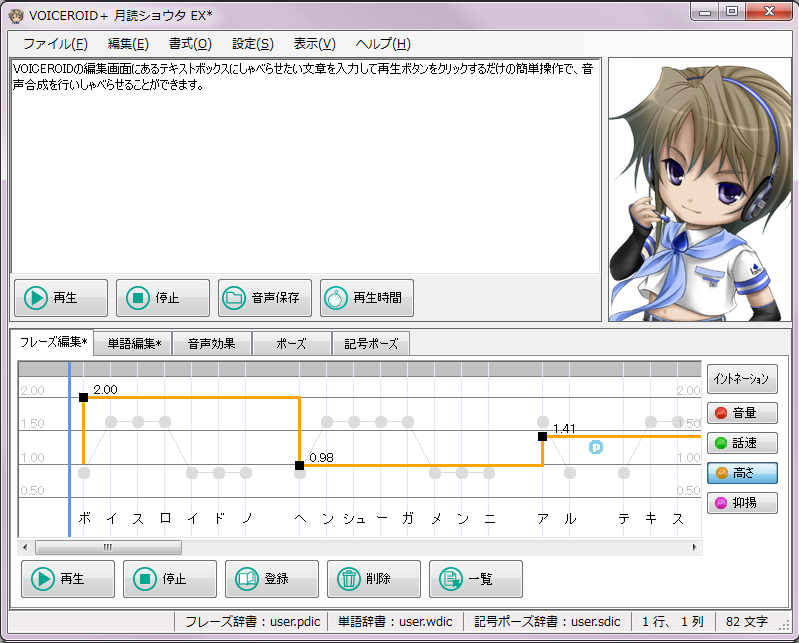Click the 1 行、1 列 cursor position
This screenshot has height=643, width=799.
672,622
